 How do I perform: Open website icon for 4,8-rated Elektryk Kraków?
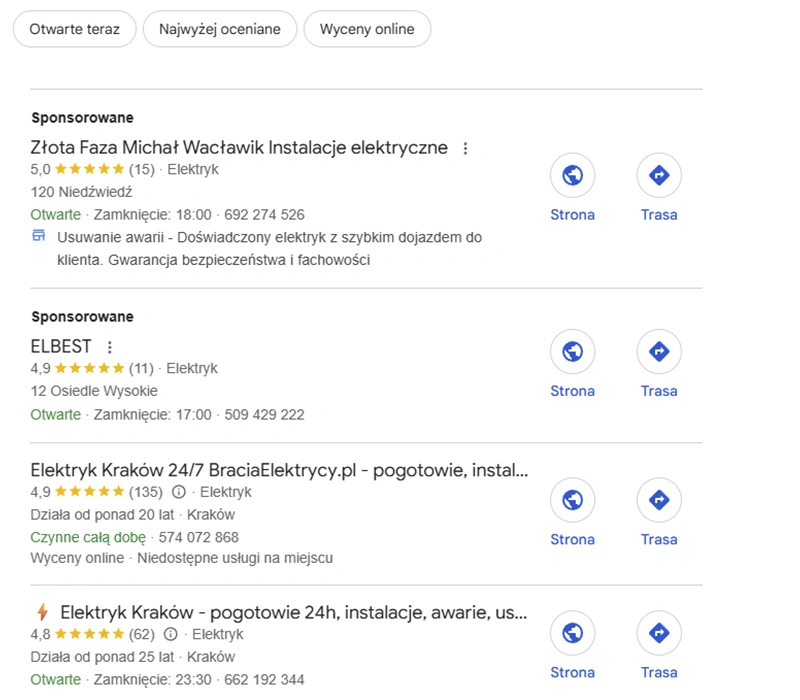(x=572, y=633)
